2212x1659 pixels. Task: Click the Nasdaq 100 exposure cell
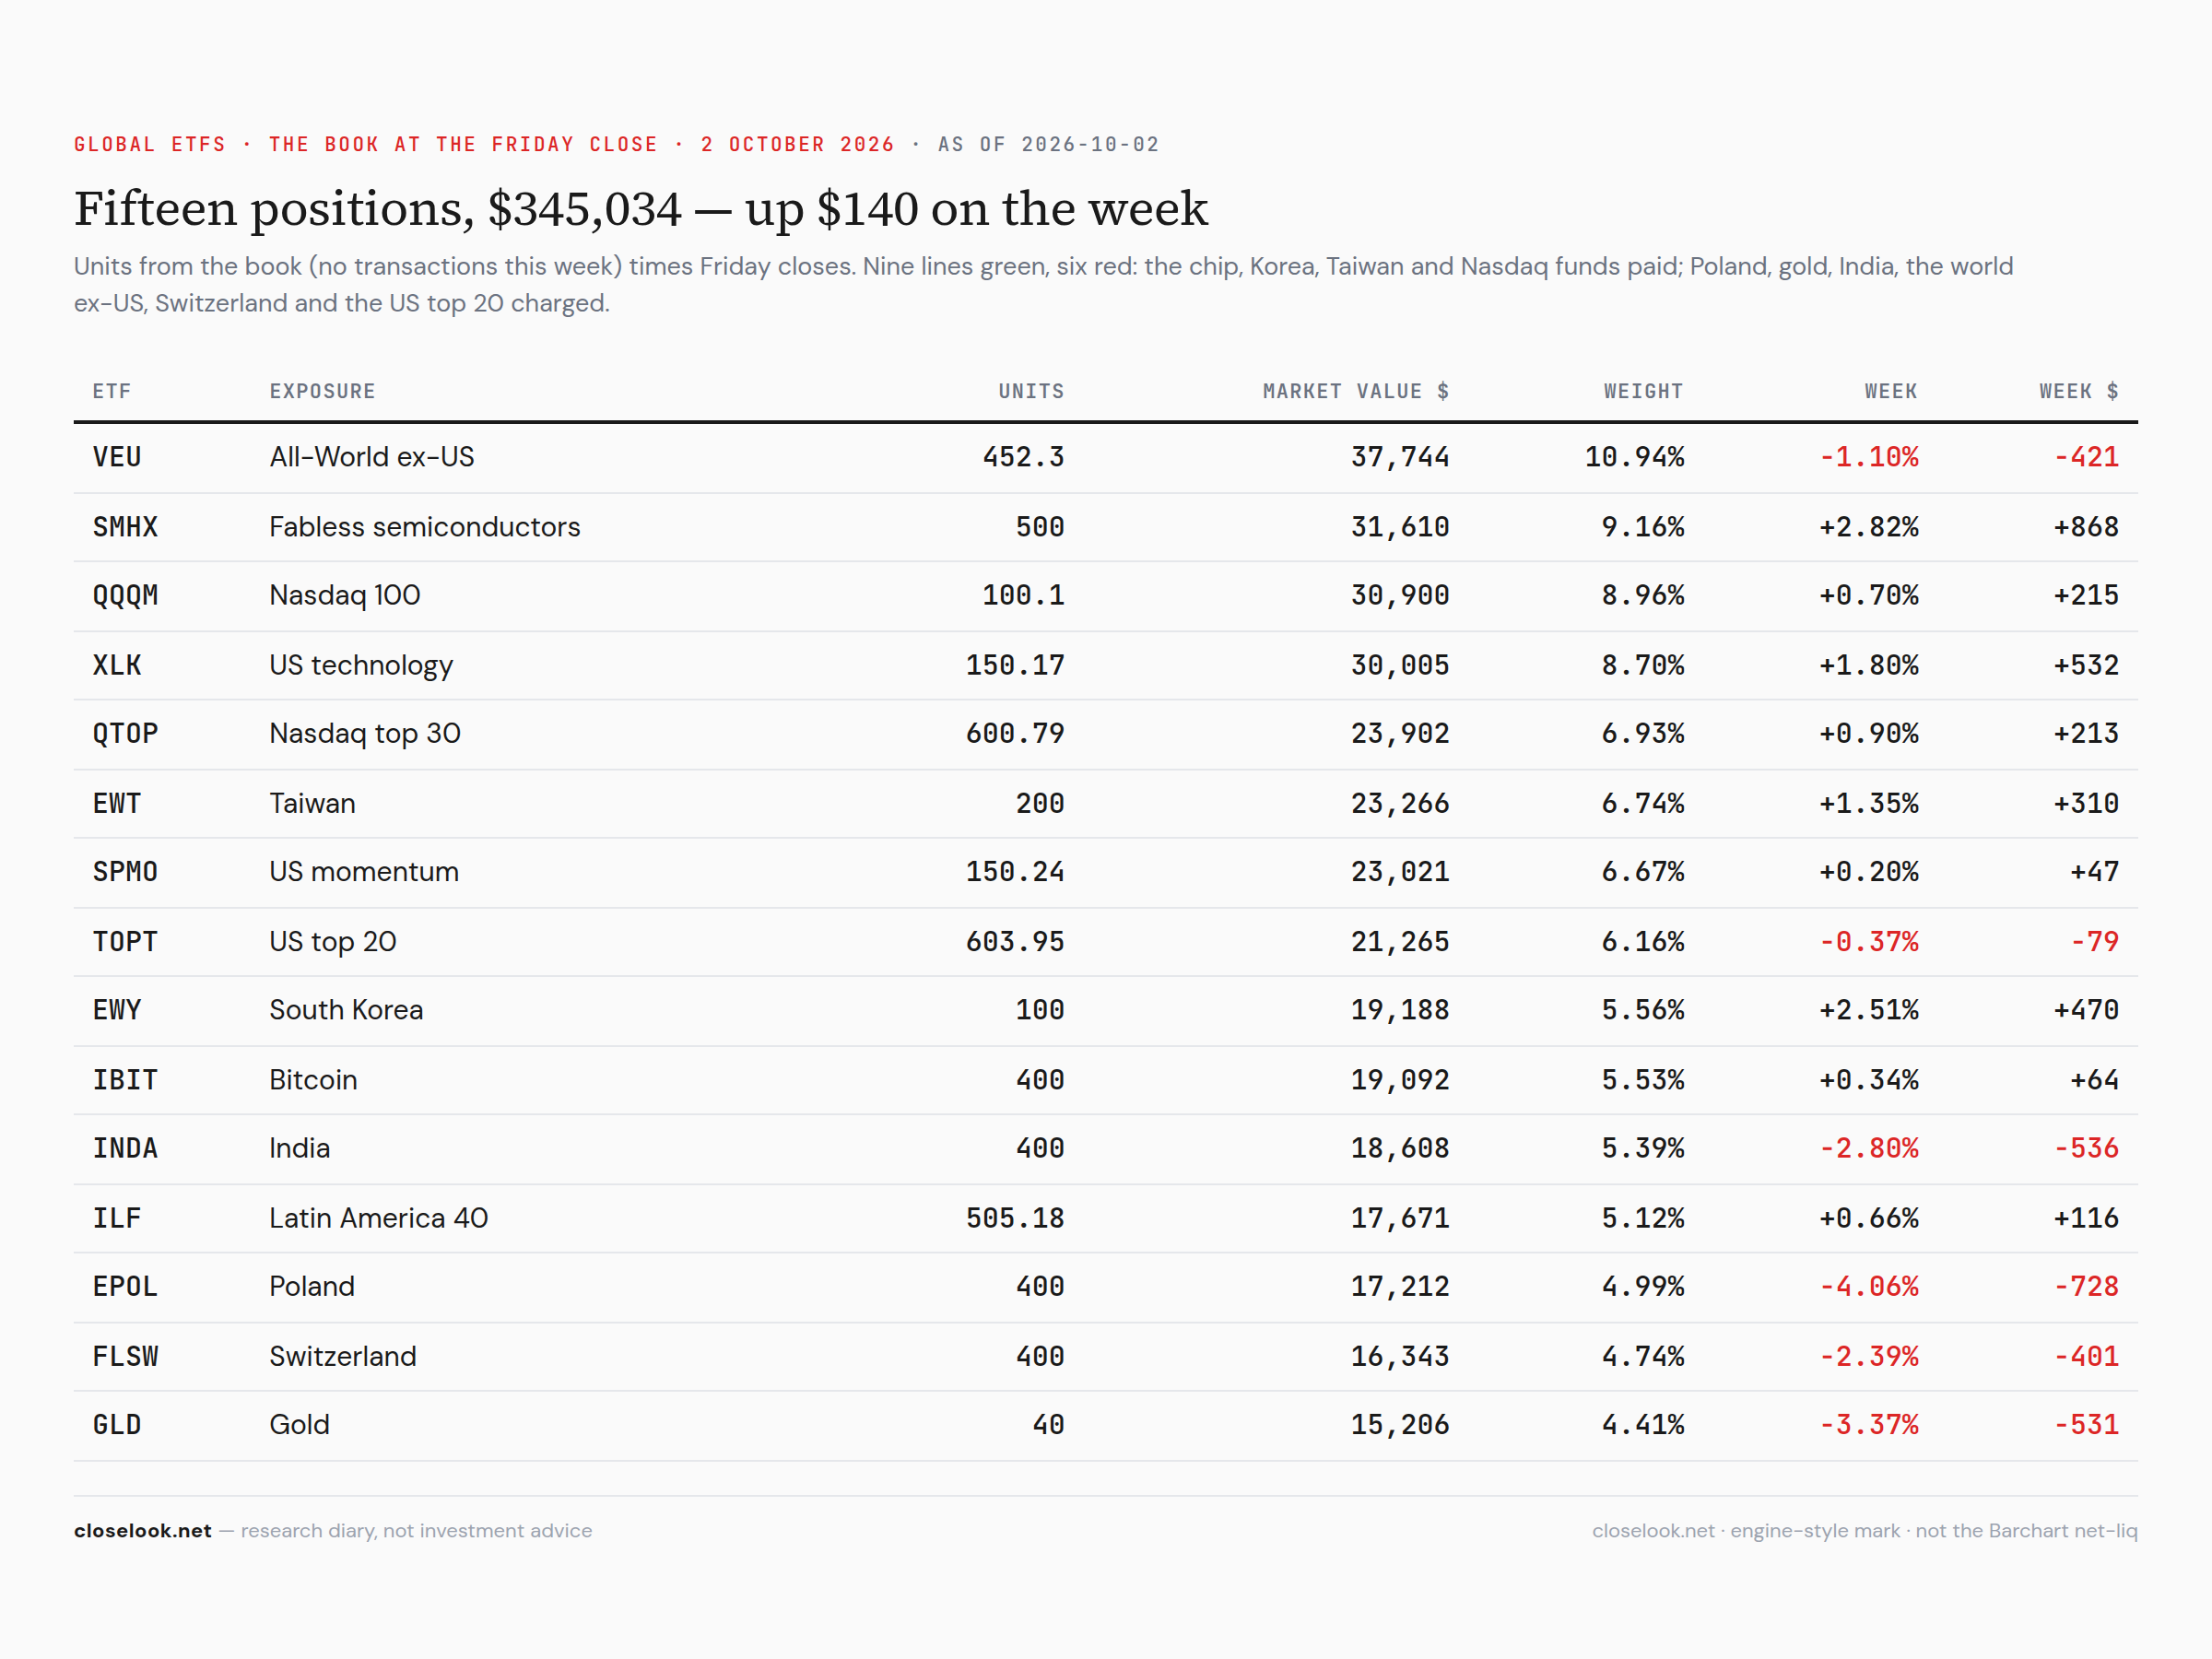point(345,596)
